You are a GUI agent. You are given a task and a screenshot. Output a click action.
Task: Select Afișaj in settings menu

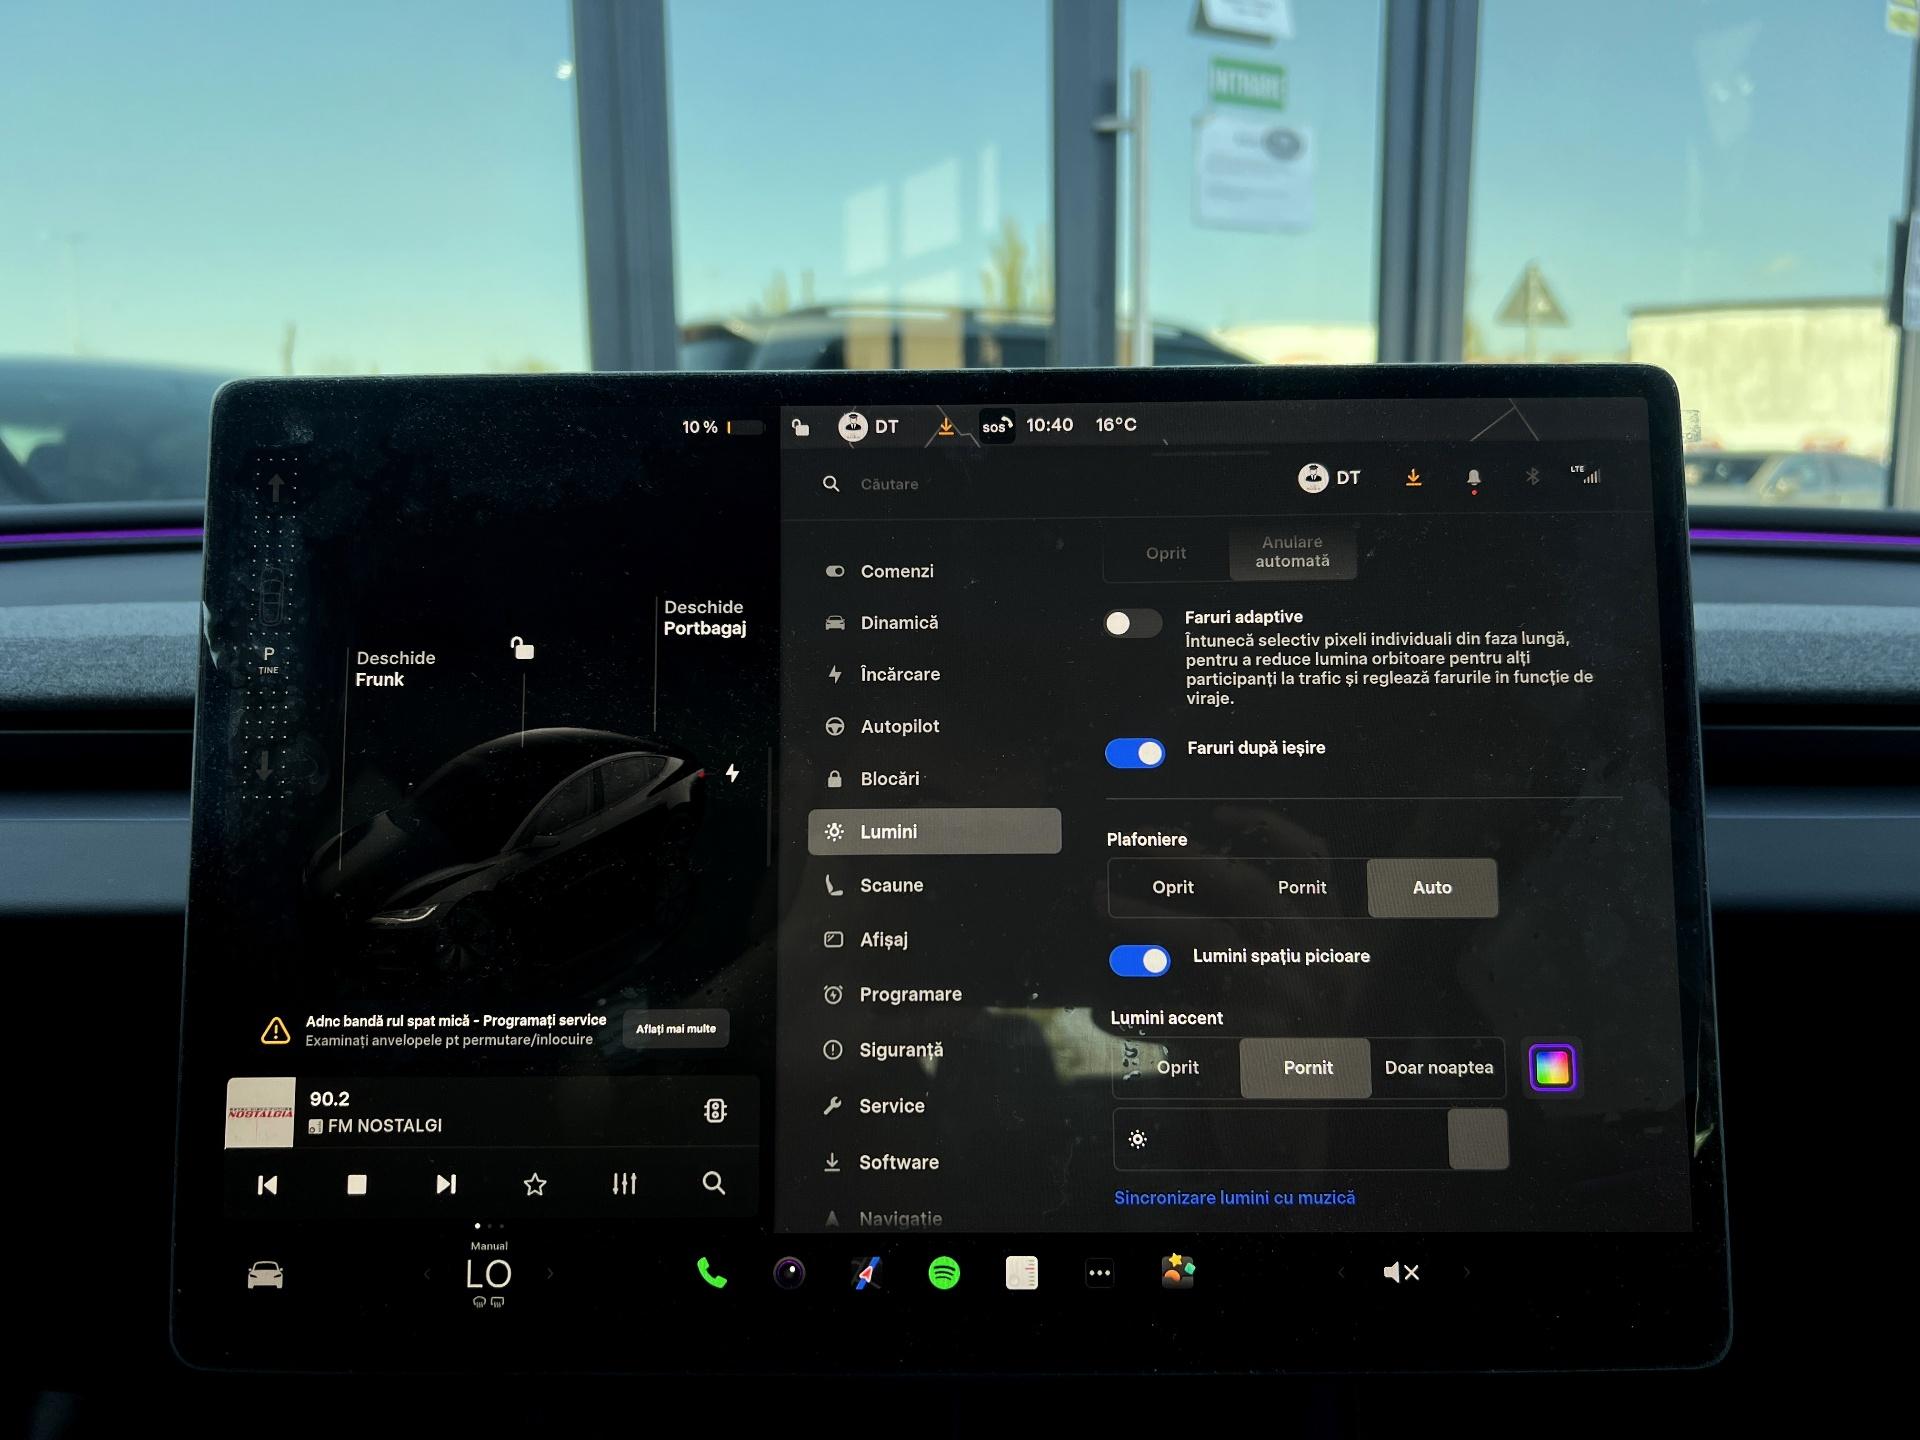point(884,940)
